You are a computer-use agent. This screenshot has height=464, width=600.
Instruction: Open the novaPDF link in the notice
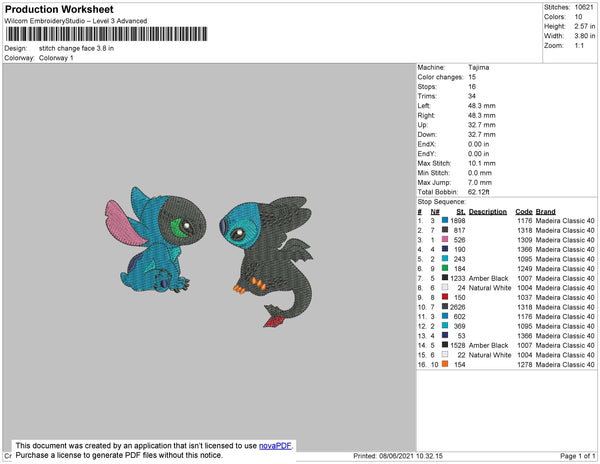click(275, 446)
